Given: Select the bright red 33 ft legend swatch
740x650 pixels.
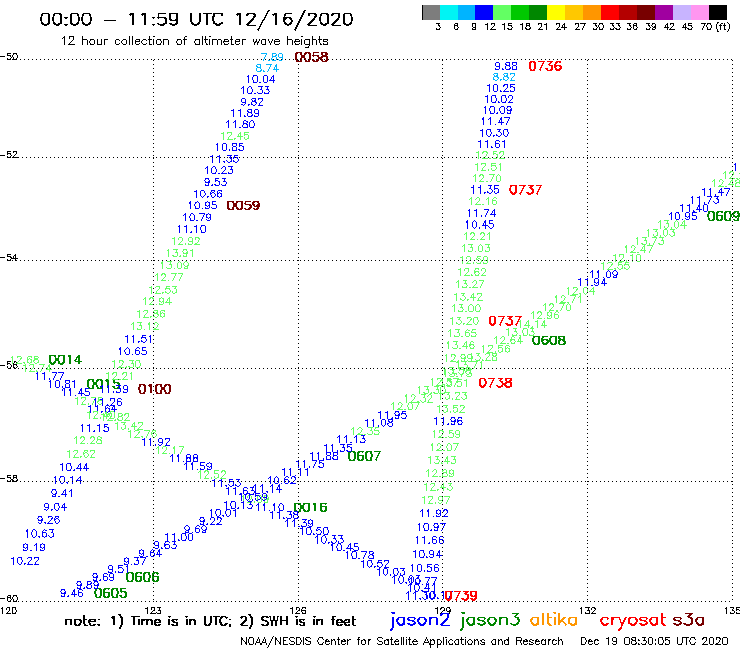Looking at the screenshot, I should pyautogui.click(x=610, y=12).
